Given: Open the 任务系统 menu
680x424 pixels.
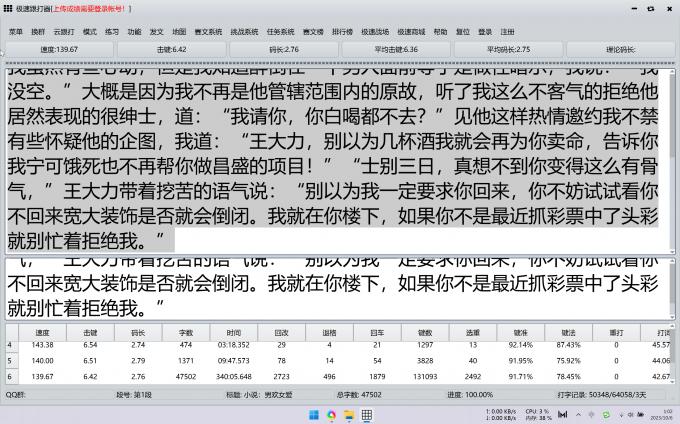Looking at the screenshot, I should click(281, 32).
